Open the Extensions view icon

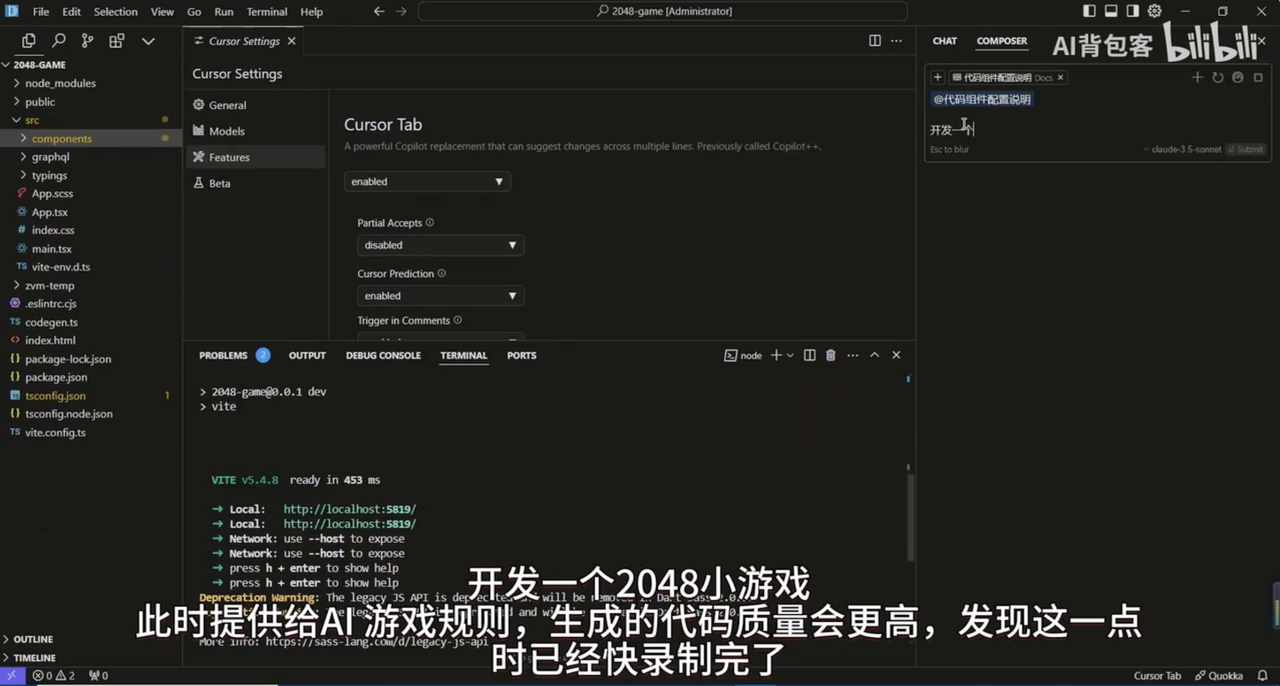coord(117,41)
